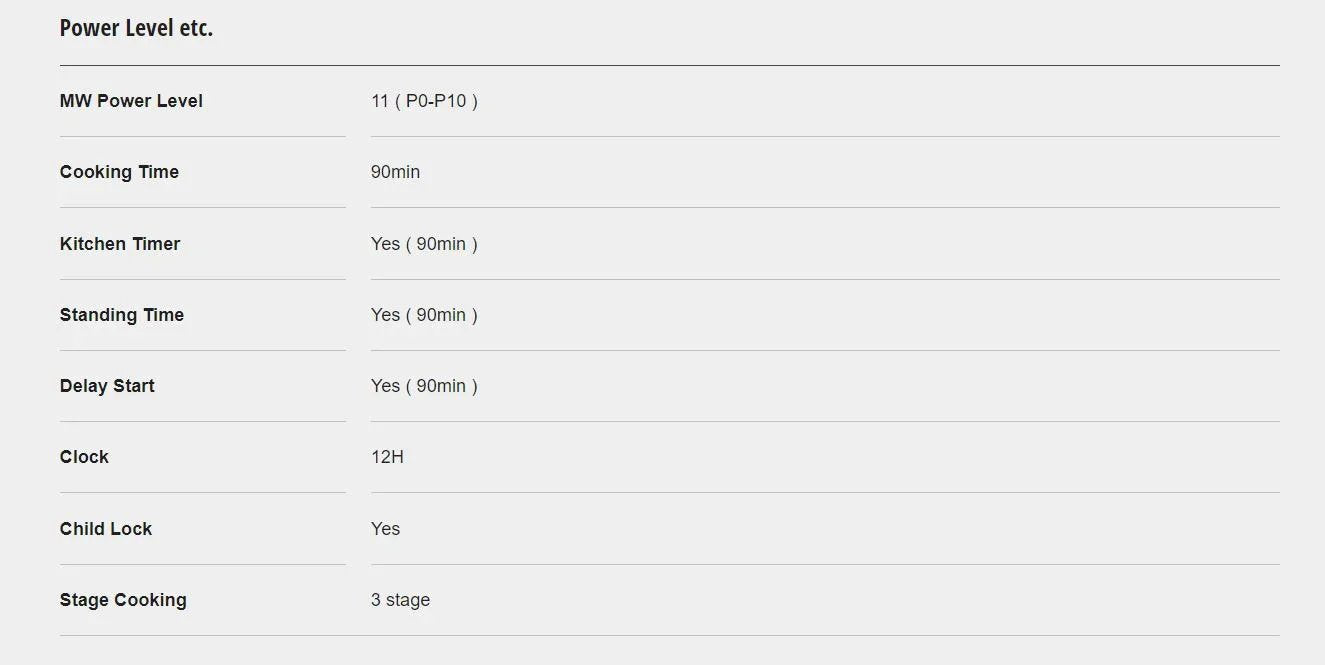Select the "MW Power Level" row label

(x=131, y=101)
